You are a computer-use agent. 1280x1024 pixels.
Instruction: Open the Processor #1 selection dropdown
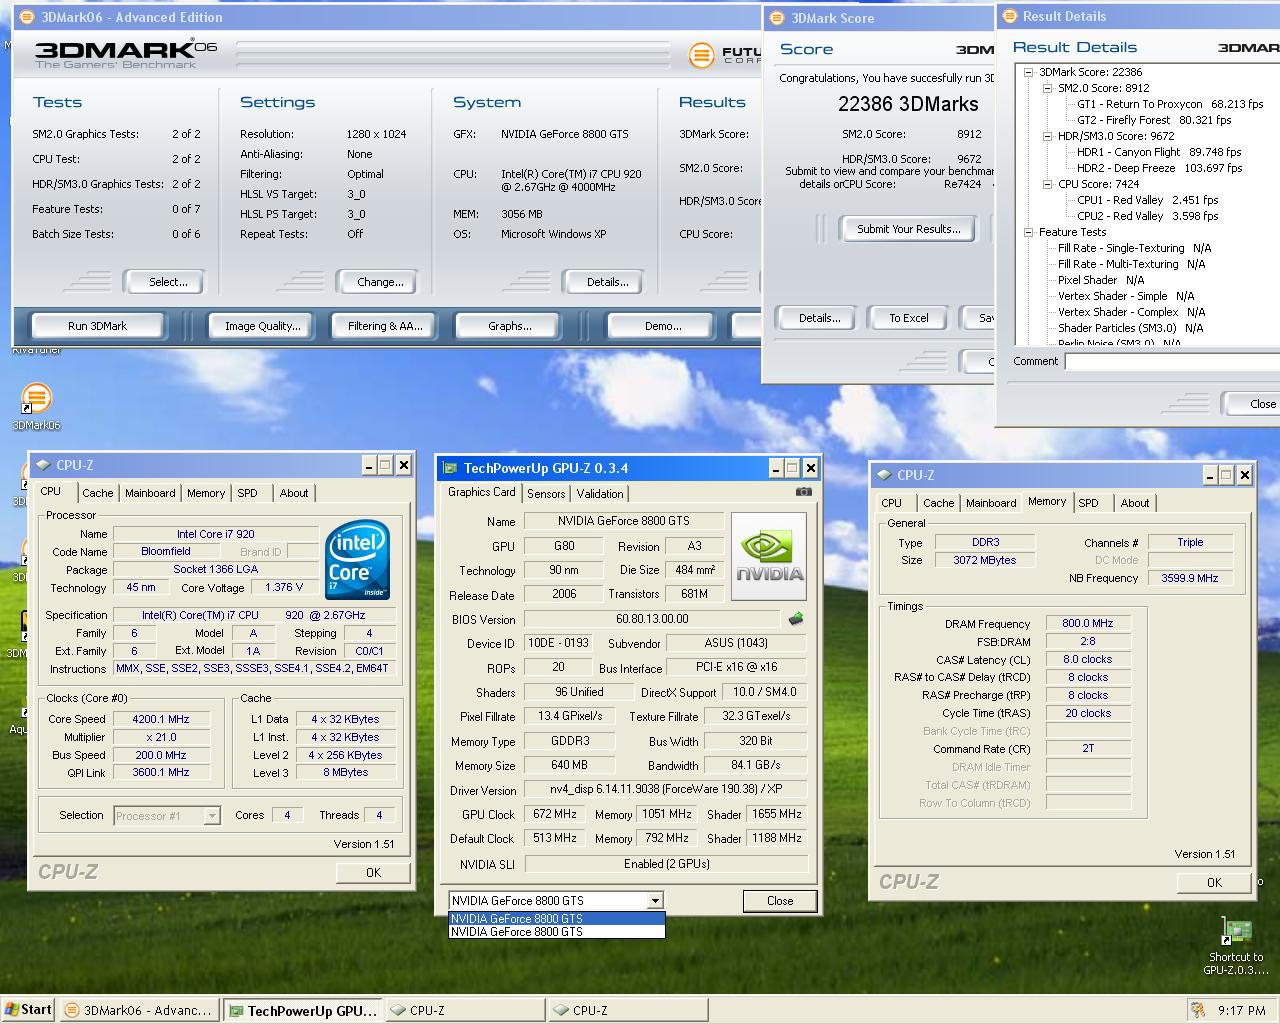point(212,816)
